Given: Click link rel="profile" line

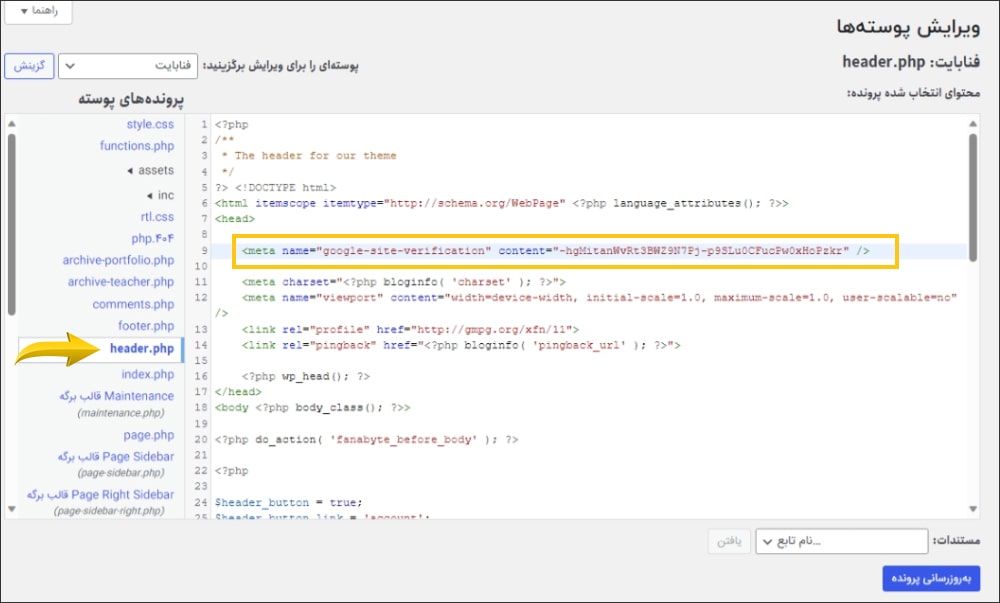Looking at the screenshot, I should [410, 330].
